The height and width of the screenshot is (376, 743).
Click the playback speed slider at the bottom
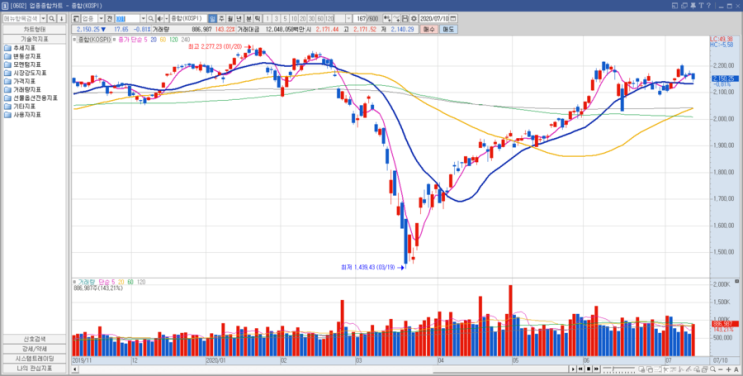tap(619, 369)
